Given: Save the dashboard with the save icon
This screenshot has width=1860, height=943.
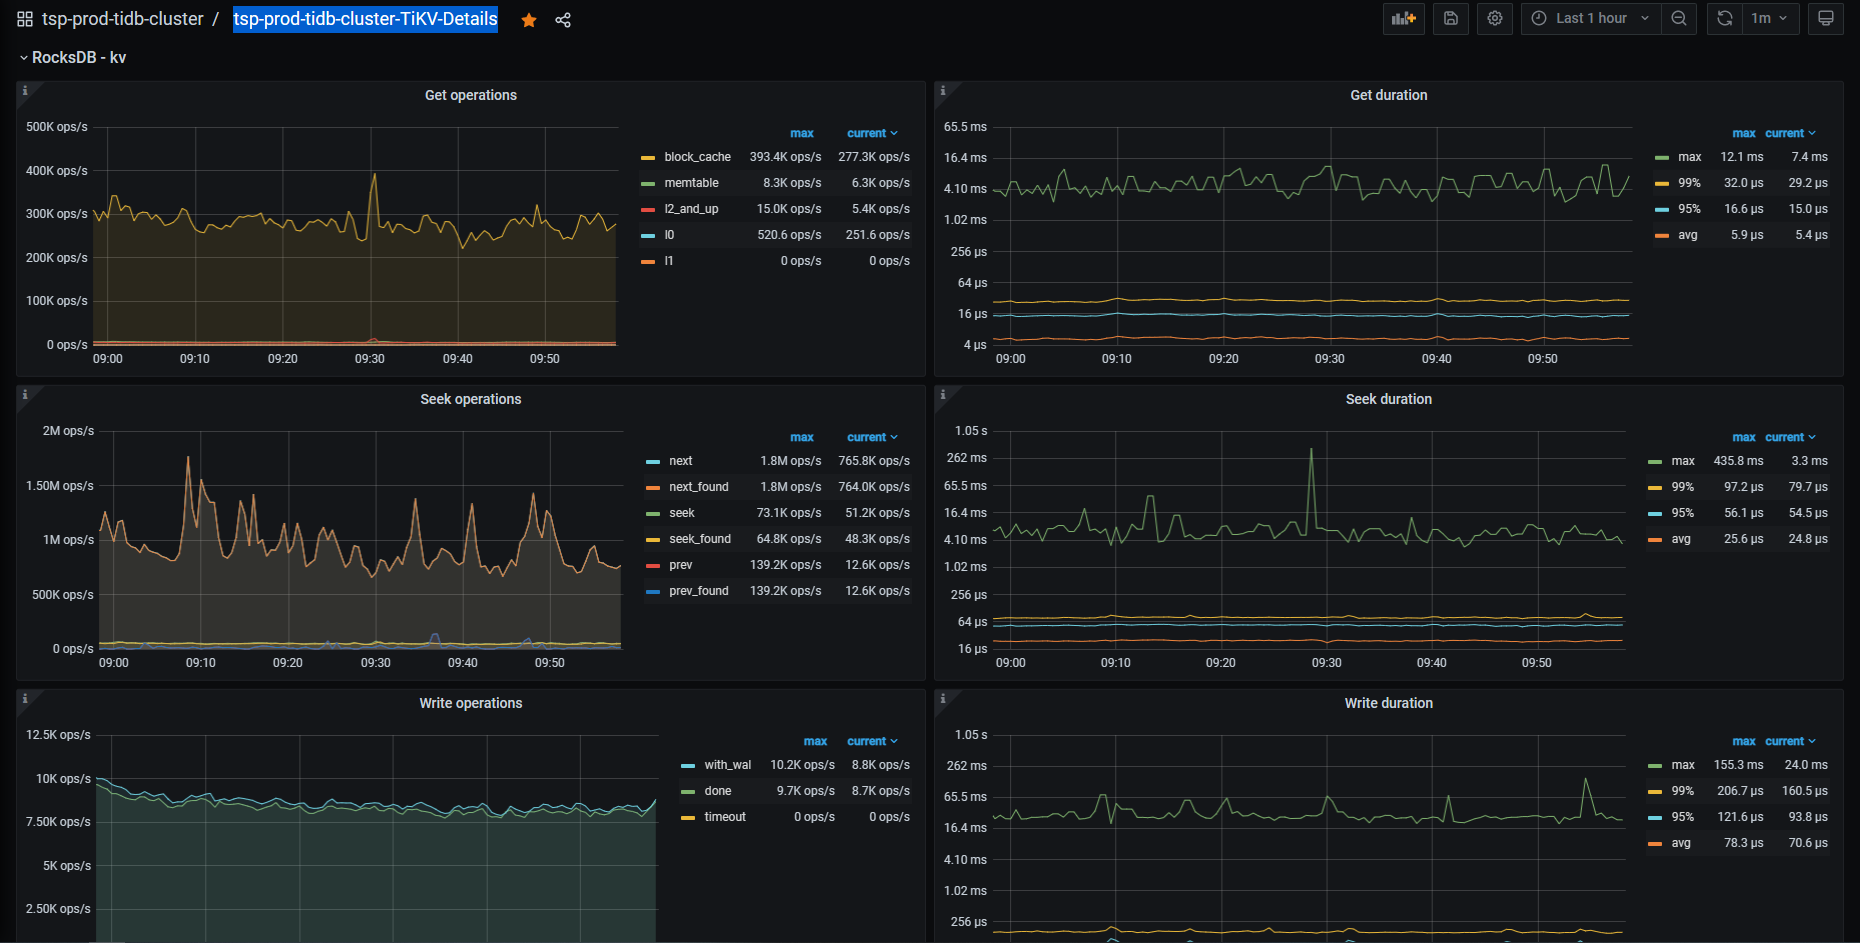Looking at the screenshot, I should [1450, 19].
